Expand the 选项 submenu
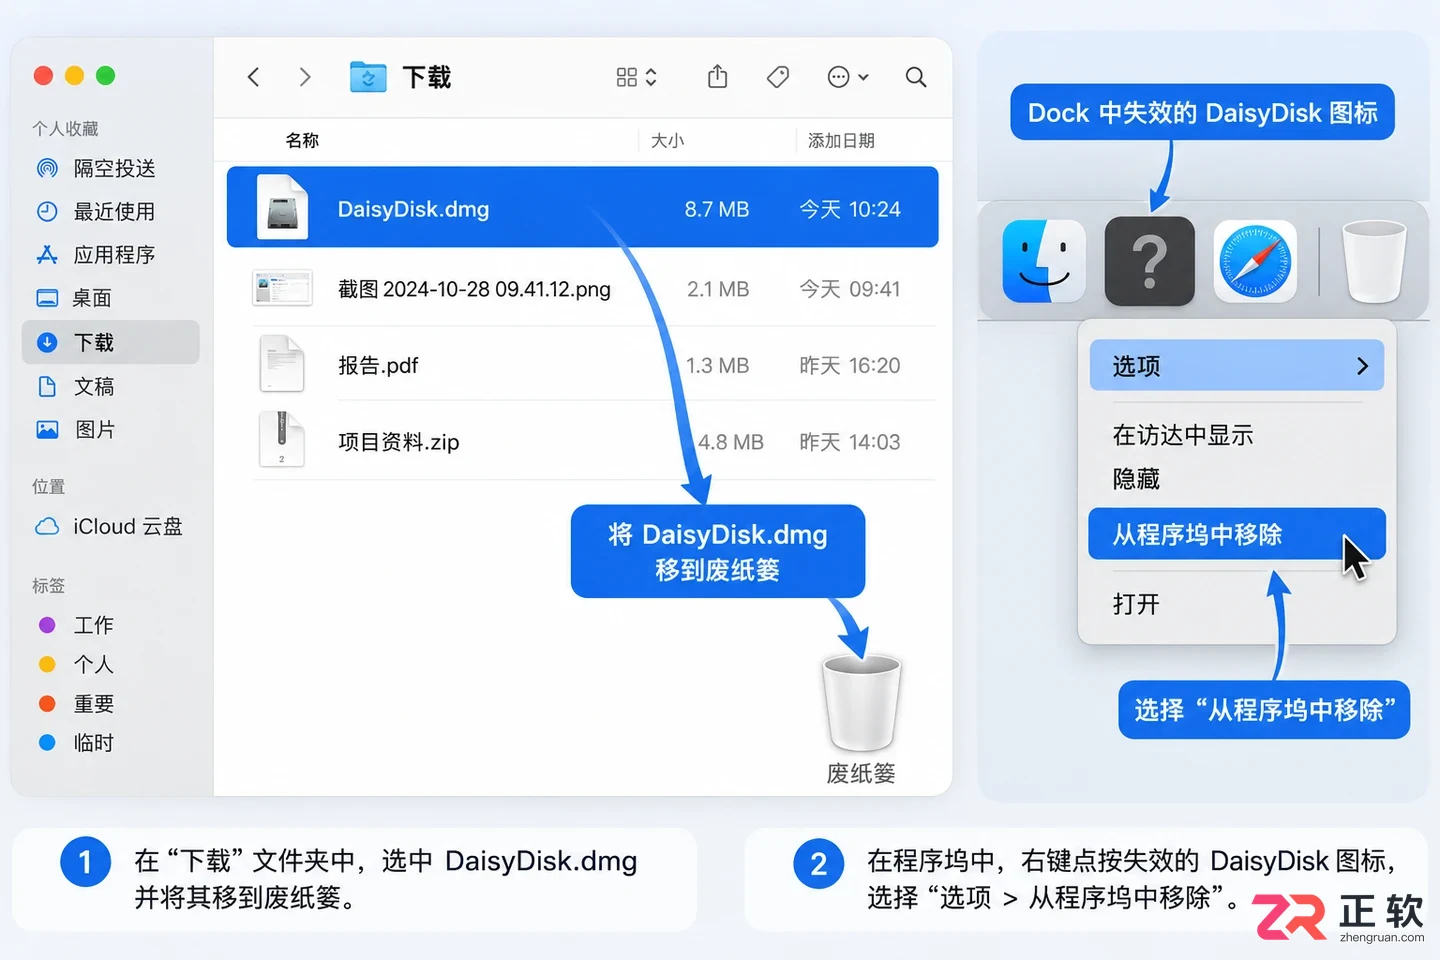The image size is (1440, 960). (x=1237, y=365)
